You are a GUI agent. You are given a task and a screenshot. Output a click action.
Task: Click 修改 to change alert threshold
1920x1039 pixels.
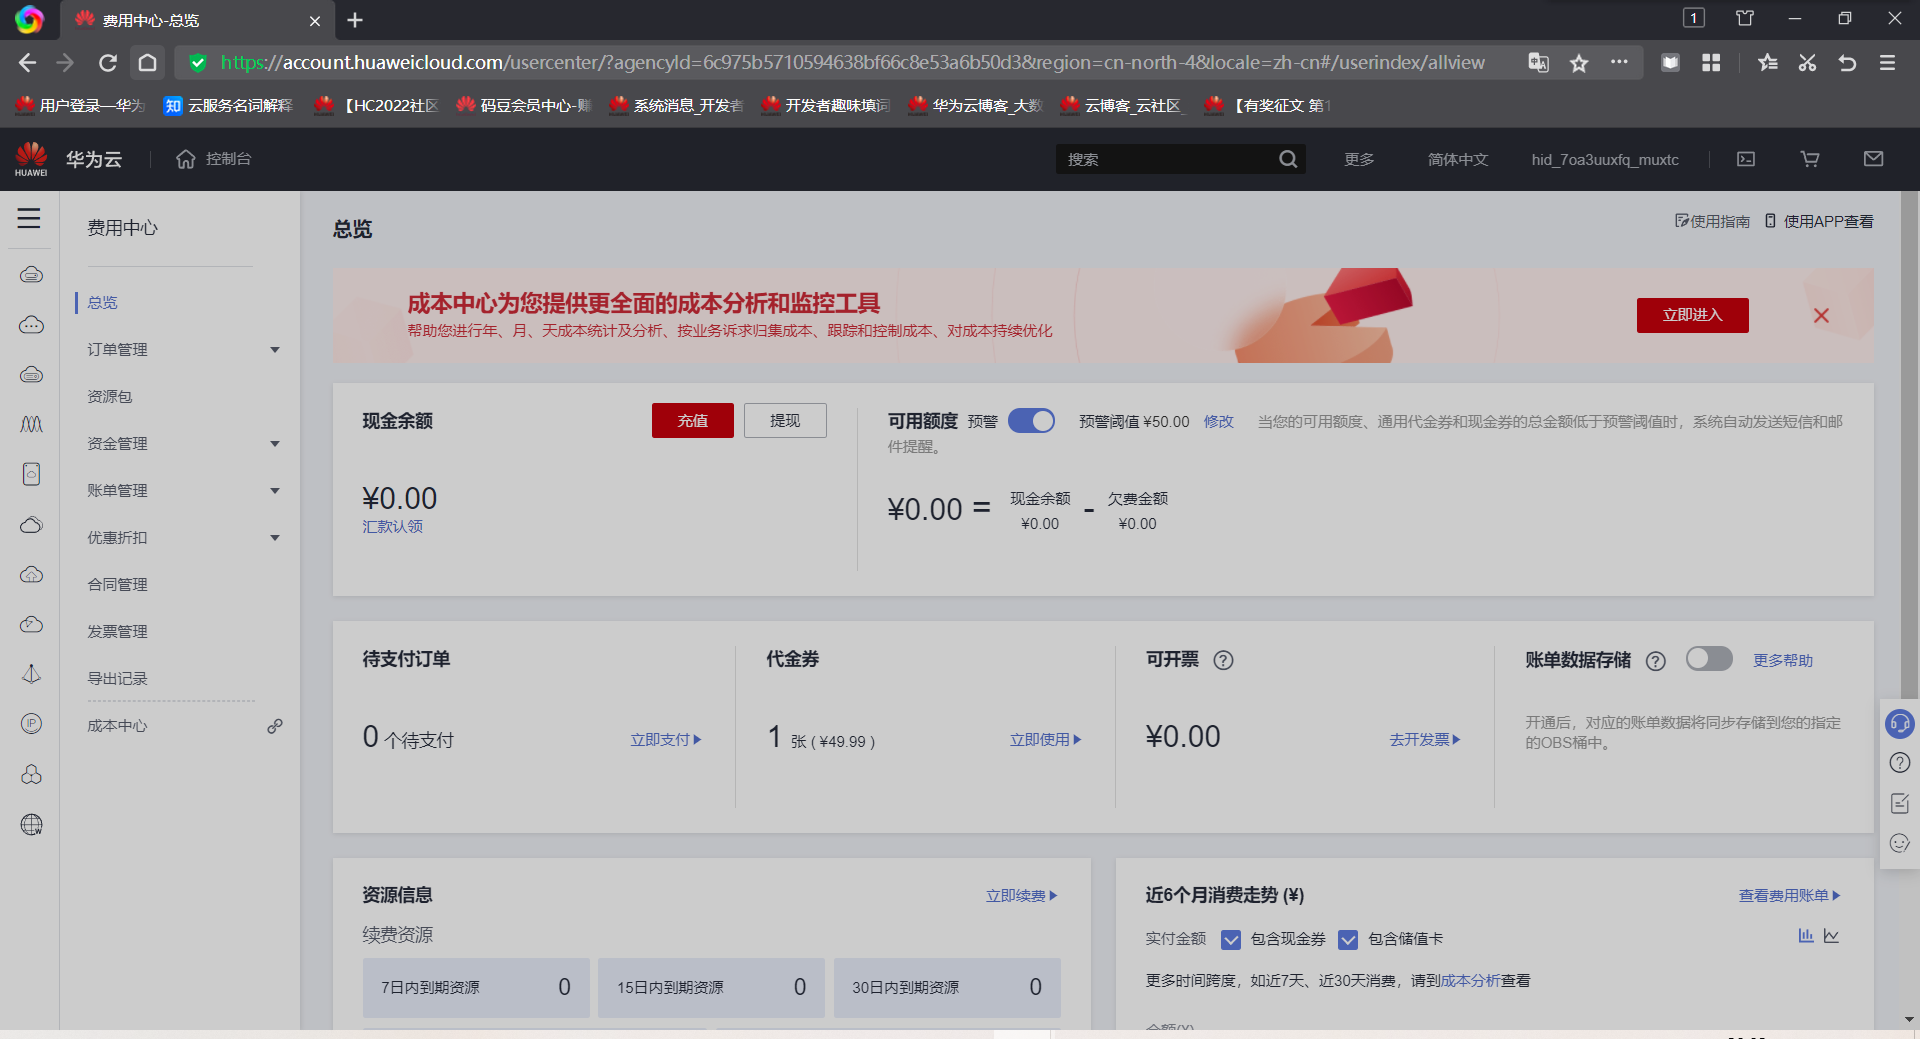1218,422
